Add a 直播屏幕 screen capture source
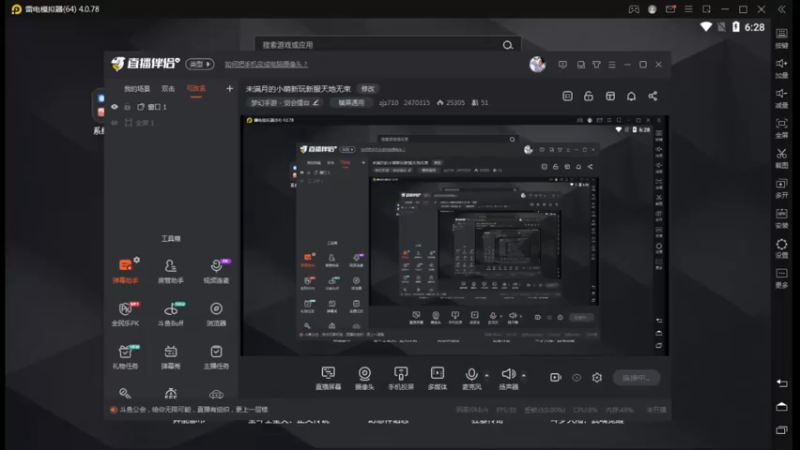800x450 pixels. pyautogui.click(x=328, y=378)
